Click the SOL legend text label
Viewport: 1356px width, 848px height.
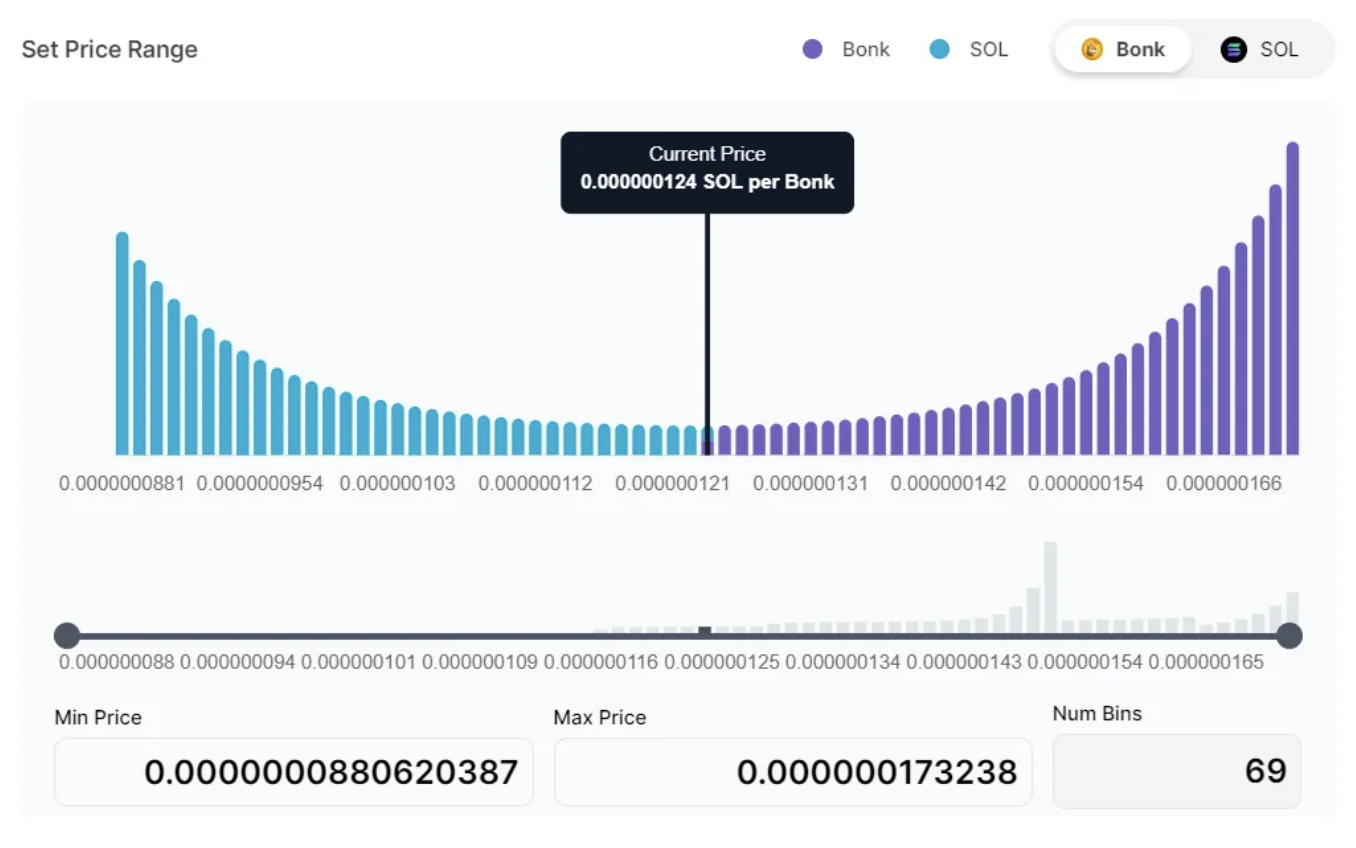pyautogui.click(x=989, y=49)
